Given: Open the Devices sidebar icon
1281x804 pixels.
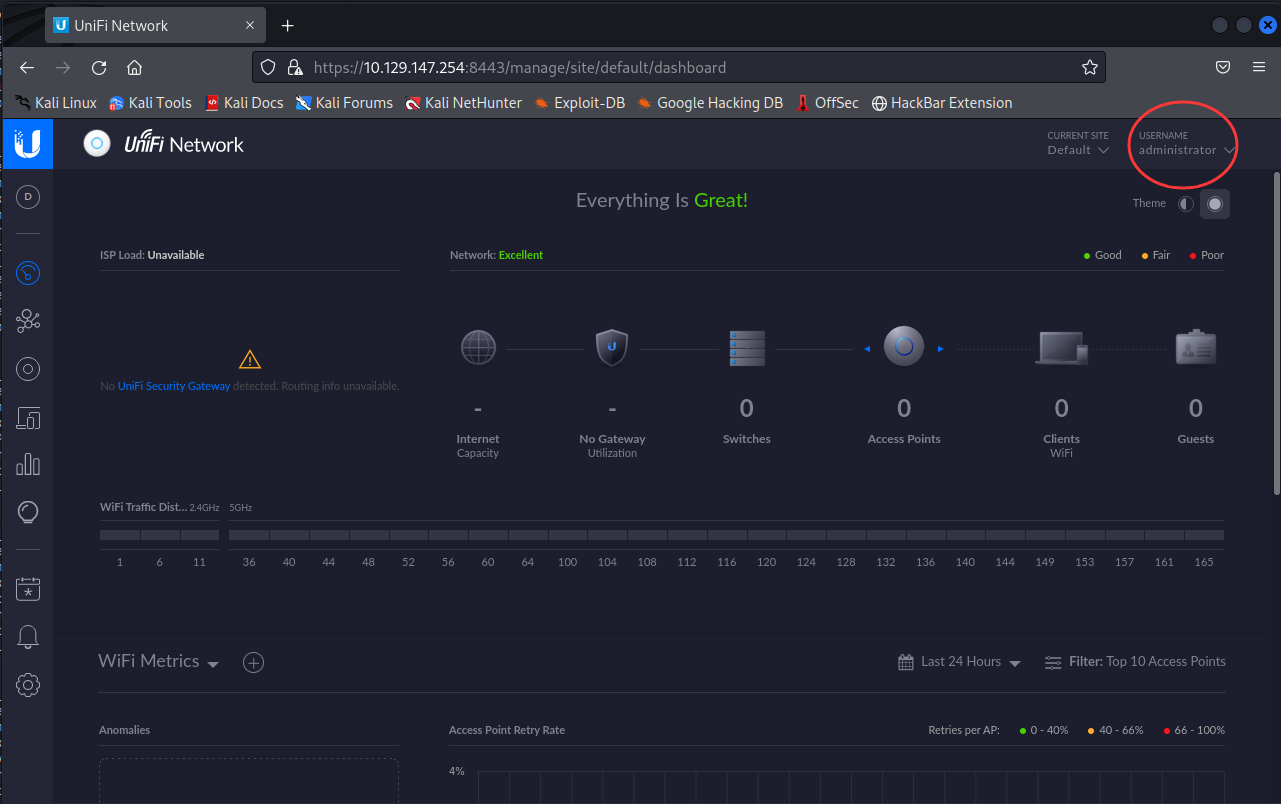Looking at the screenshot, I should point(28,370).
